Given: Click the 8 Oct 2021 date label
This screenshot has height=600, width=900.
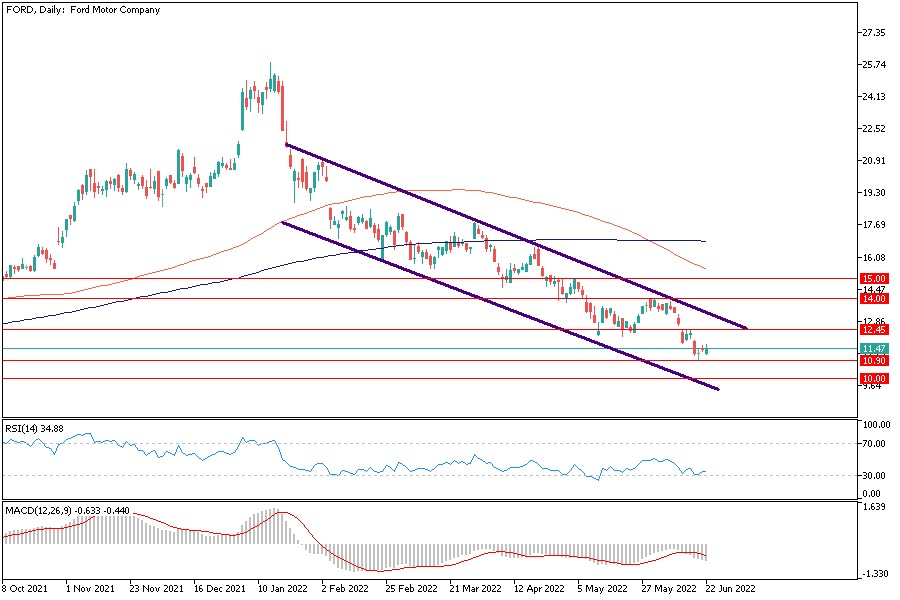Looking at the screenshot, I should [x=24, y=591].
